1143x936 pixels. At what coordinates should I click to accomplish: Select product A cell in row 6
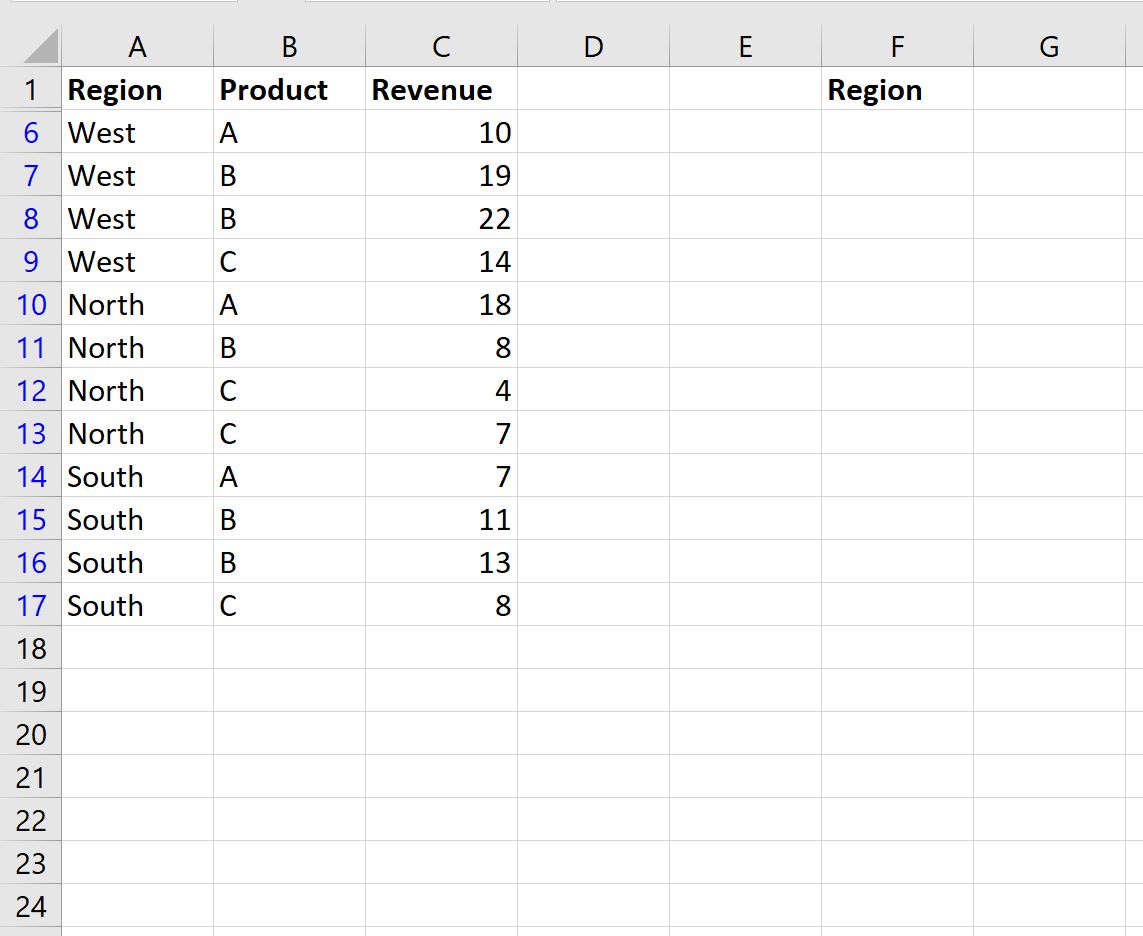[x=289, y=132]
